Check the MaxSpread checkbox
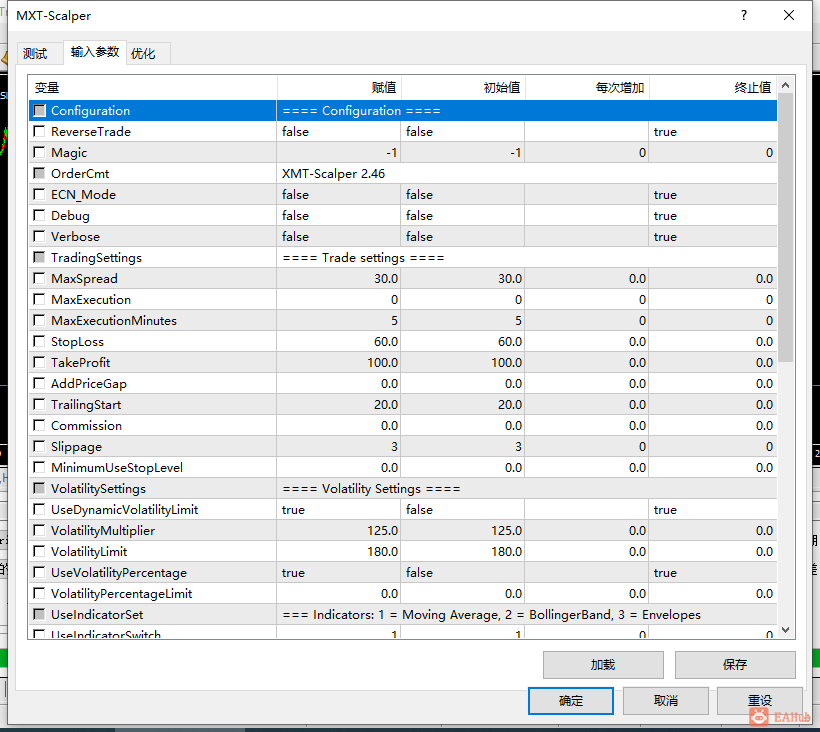Screen dimensions: 820x732 (x=39, y=278)
